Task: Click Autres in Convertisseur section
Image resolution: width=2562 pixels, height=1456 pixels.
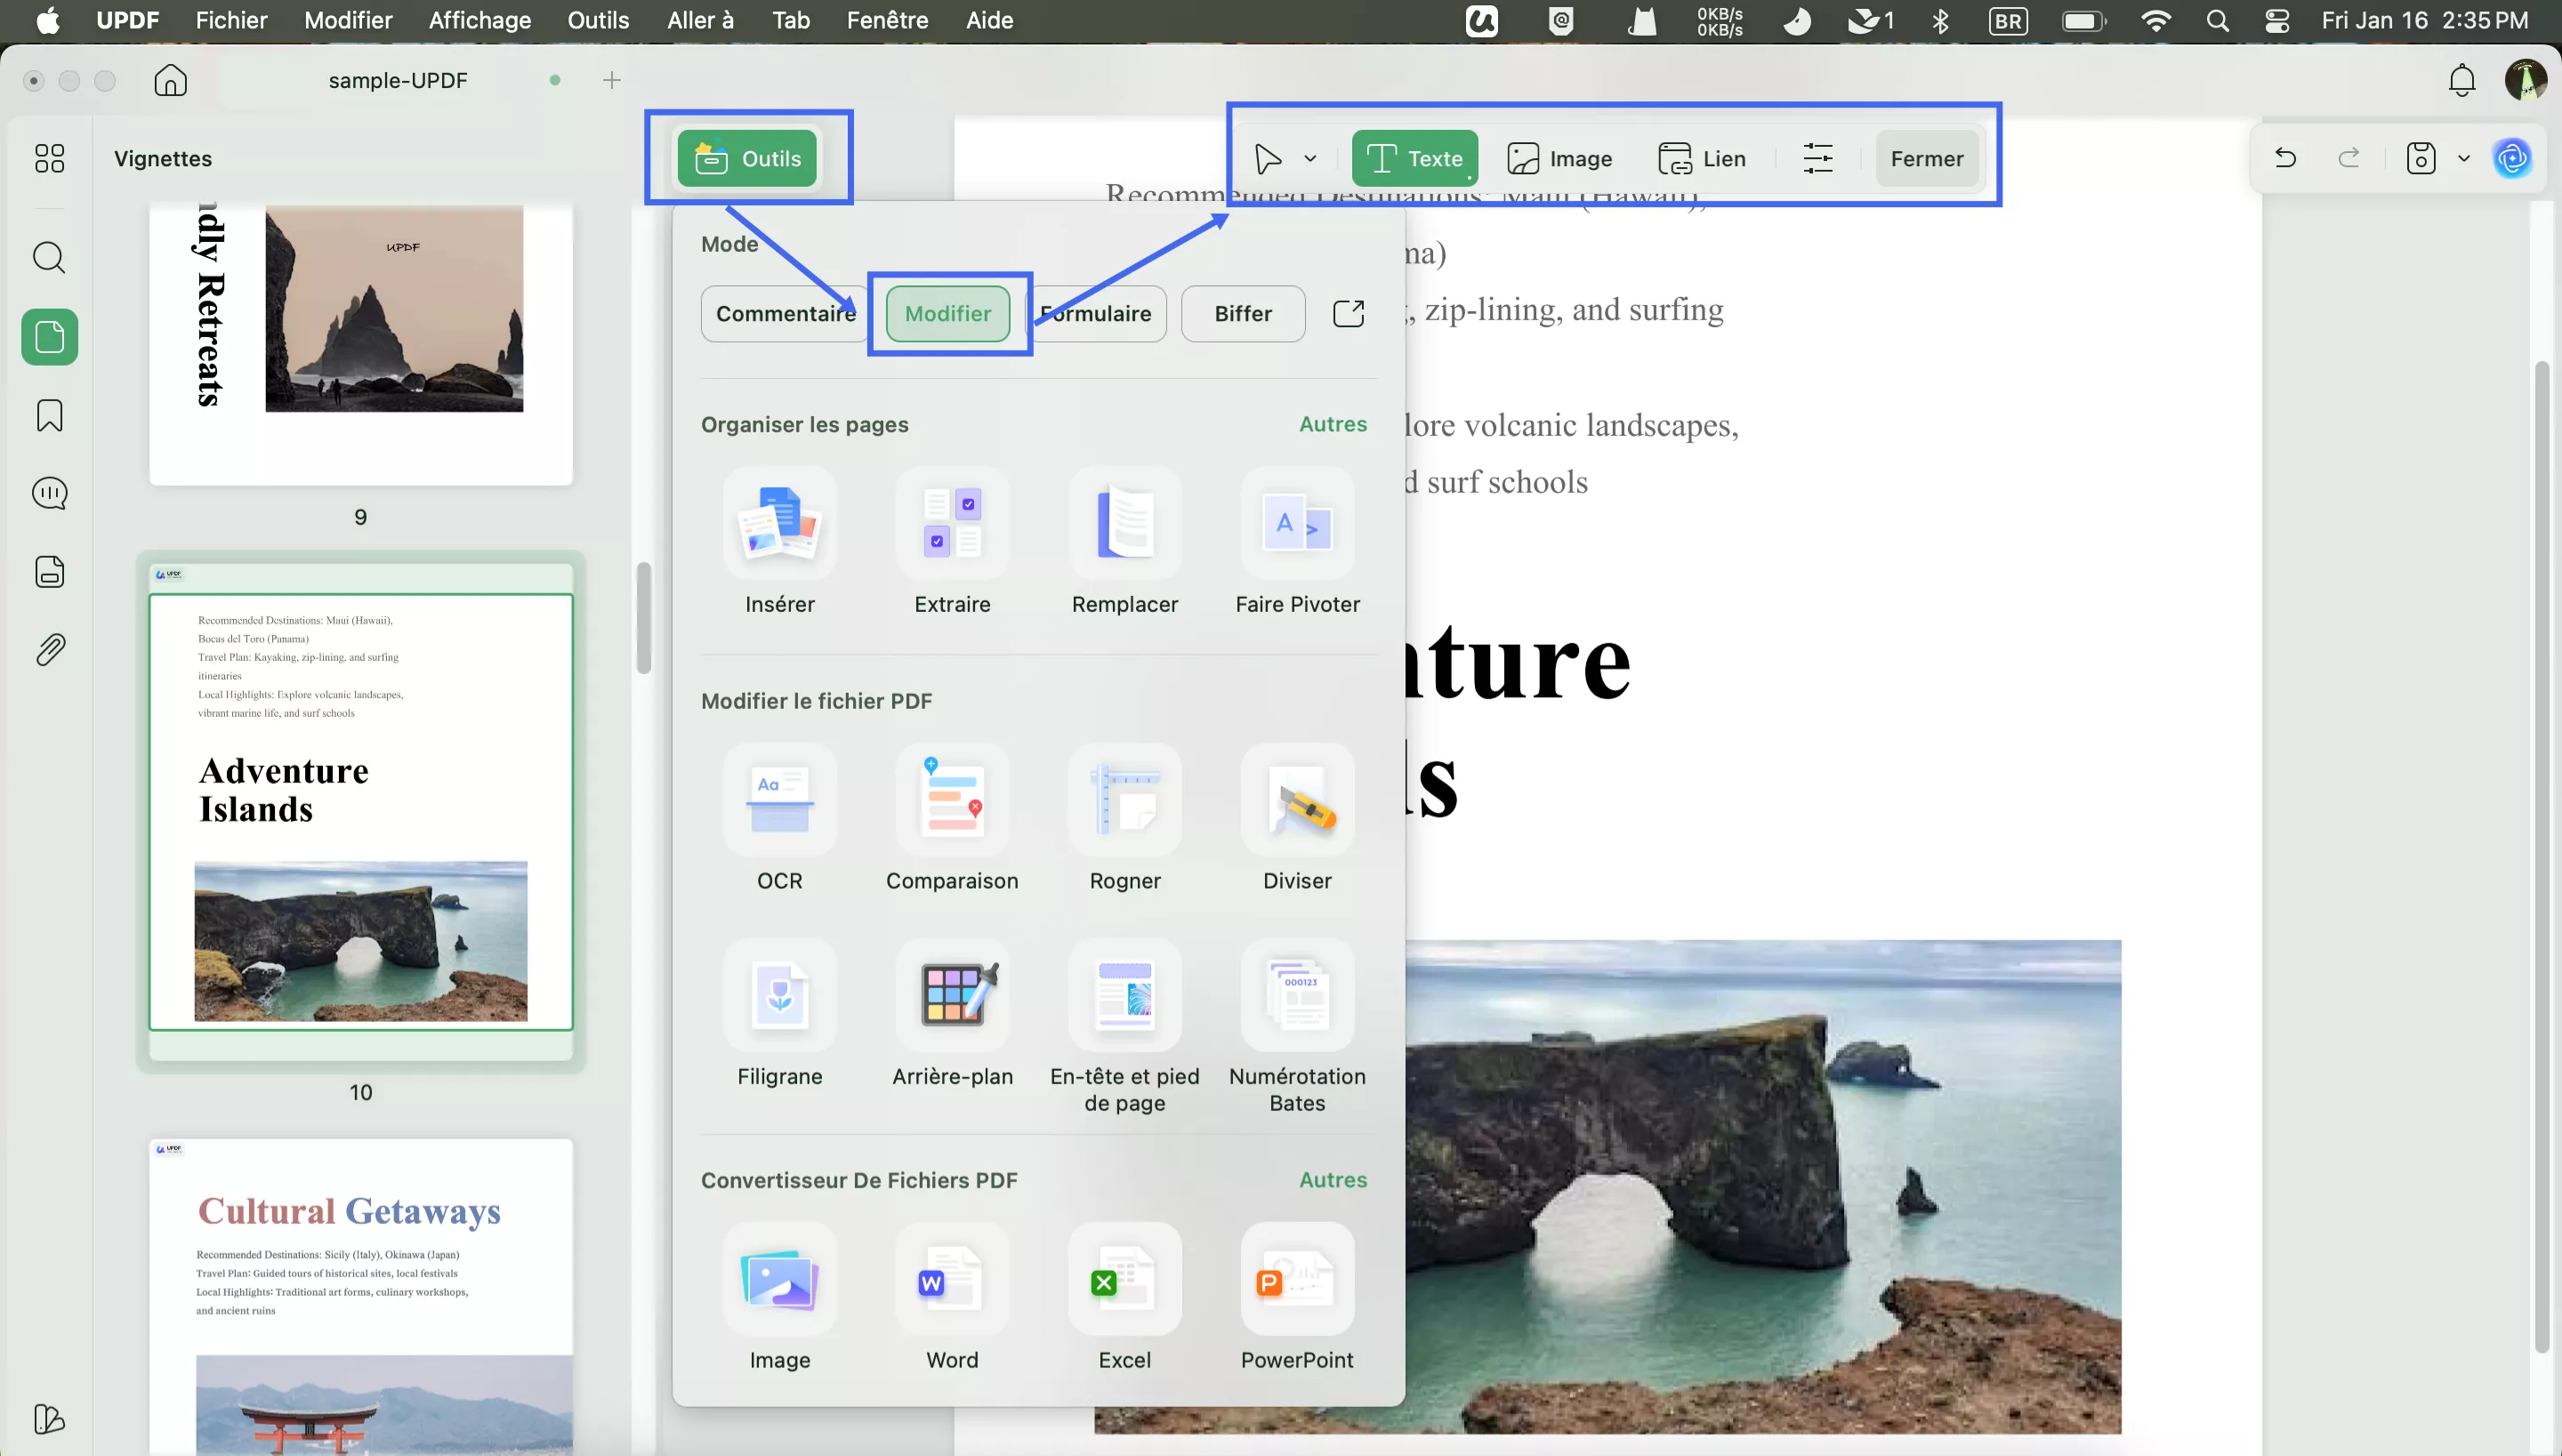Action: (1332, 1180)
